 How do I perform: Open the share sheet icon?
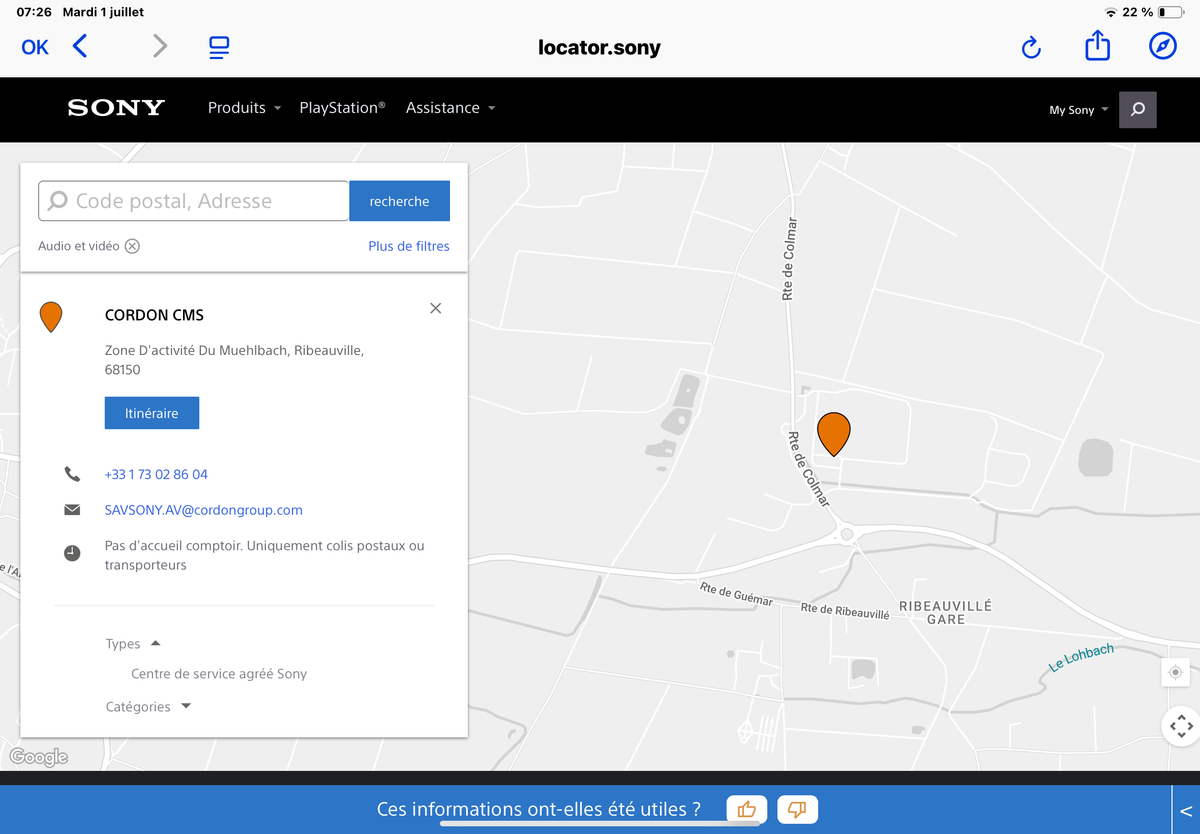coord(1097,46)
